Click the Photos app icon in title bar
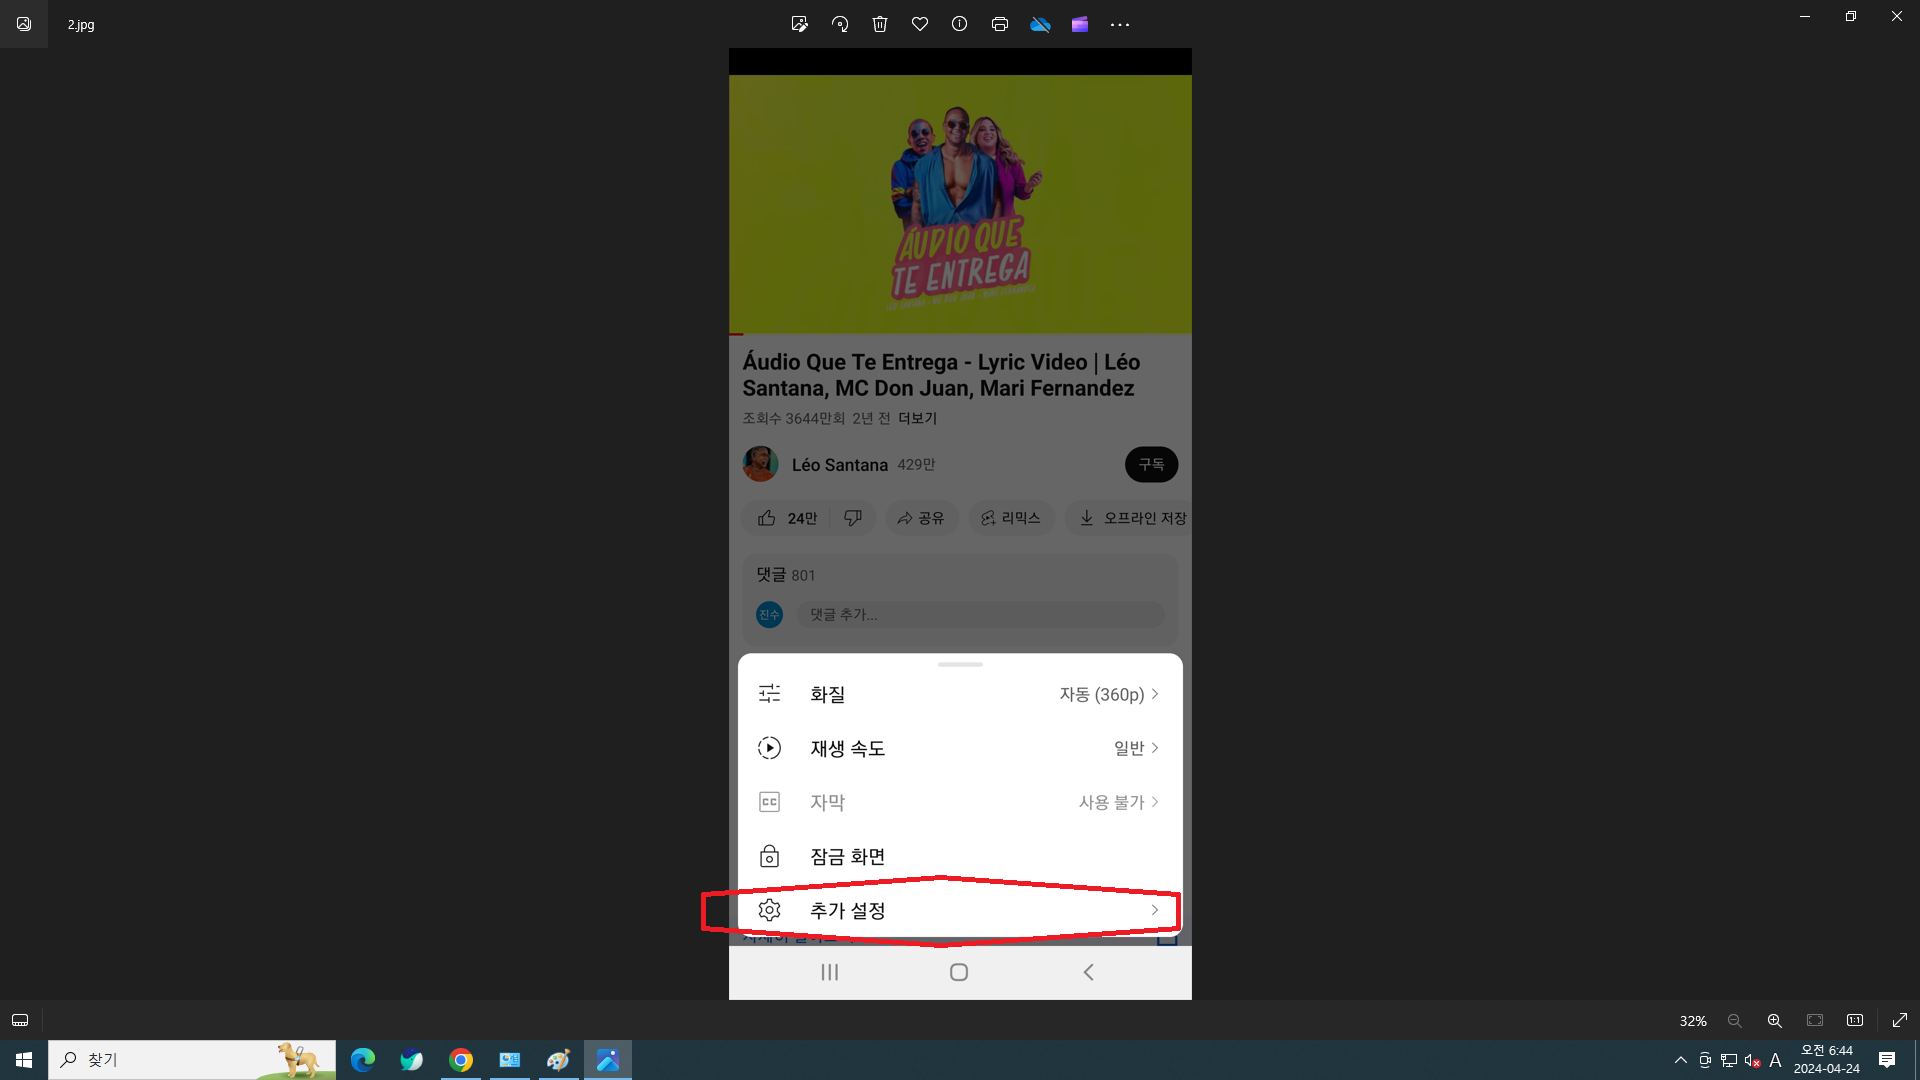Screen dimensions: 1920x1080 24,24
